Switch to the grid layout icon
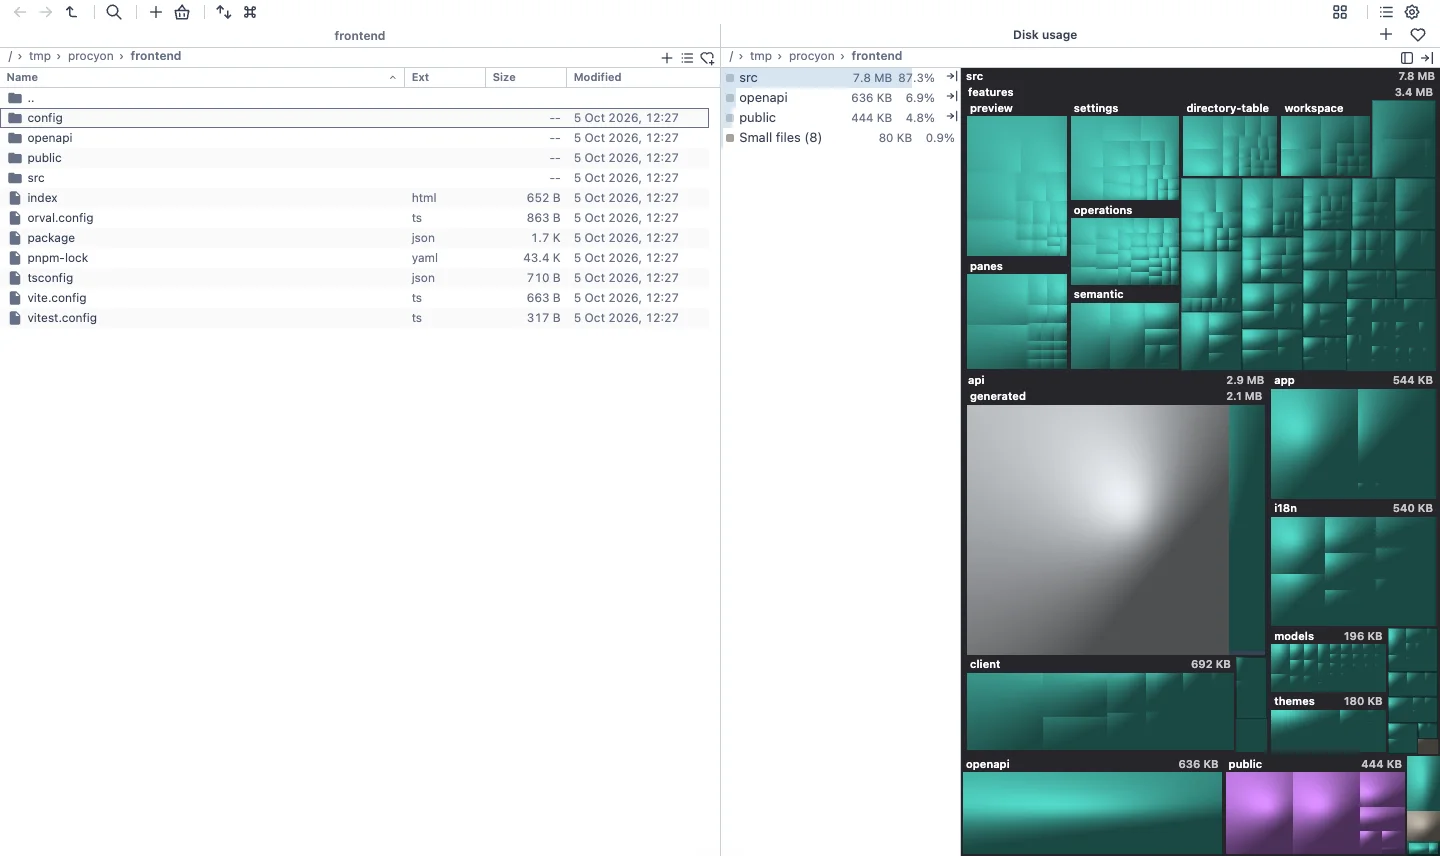The image size is (1440, 856). (x=1340, y=12)
